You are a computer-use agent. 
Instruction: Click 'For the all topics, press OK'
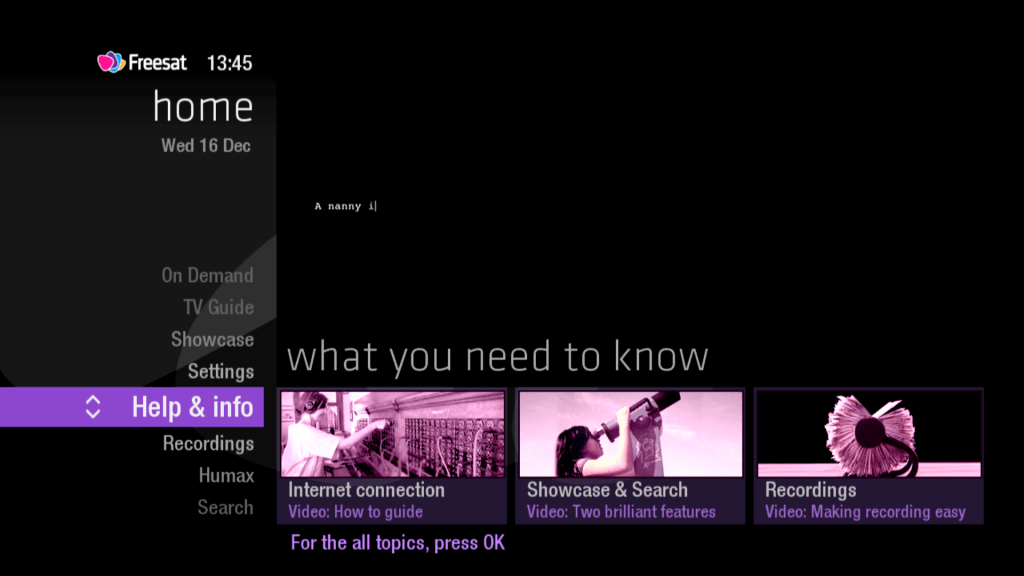click(x=397, y=543)
